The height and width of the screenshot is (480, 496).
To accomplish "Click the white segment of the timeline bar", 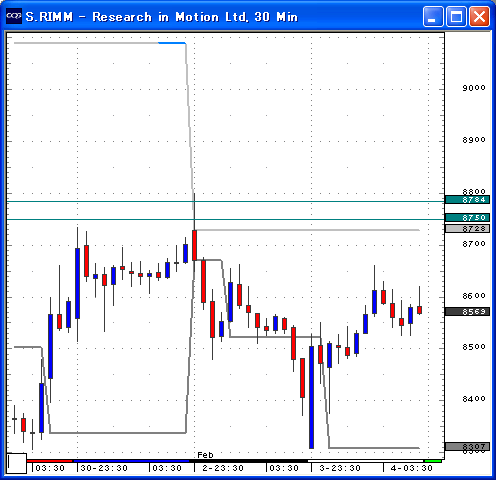I will click(365, 461).
